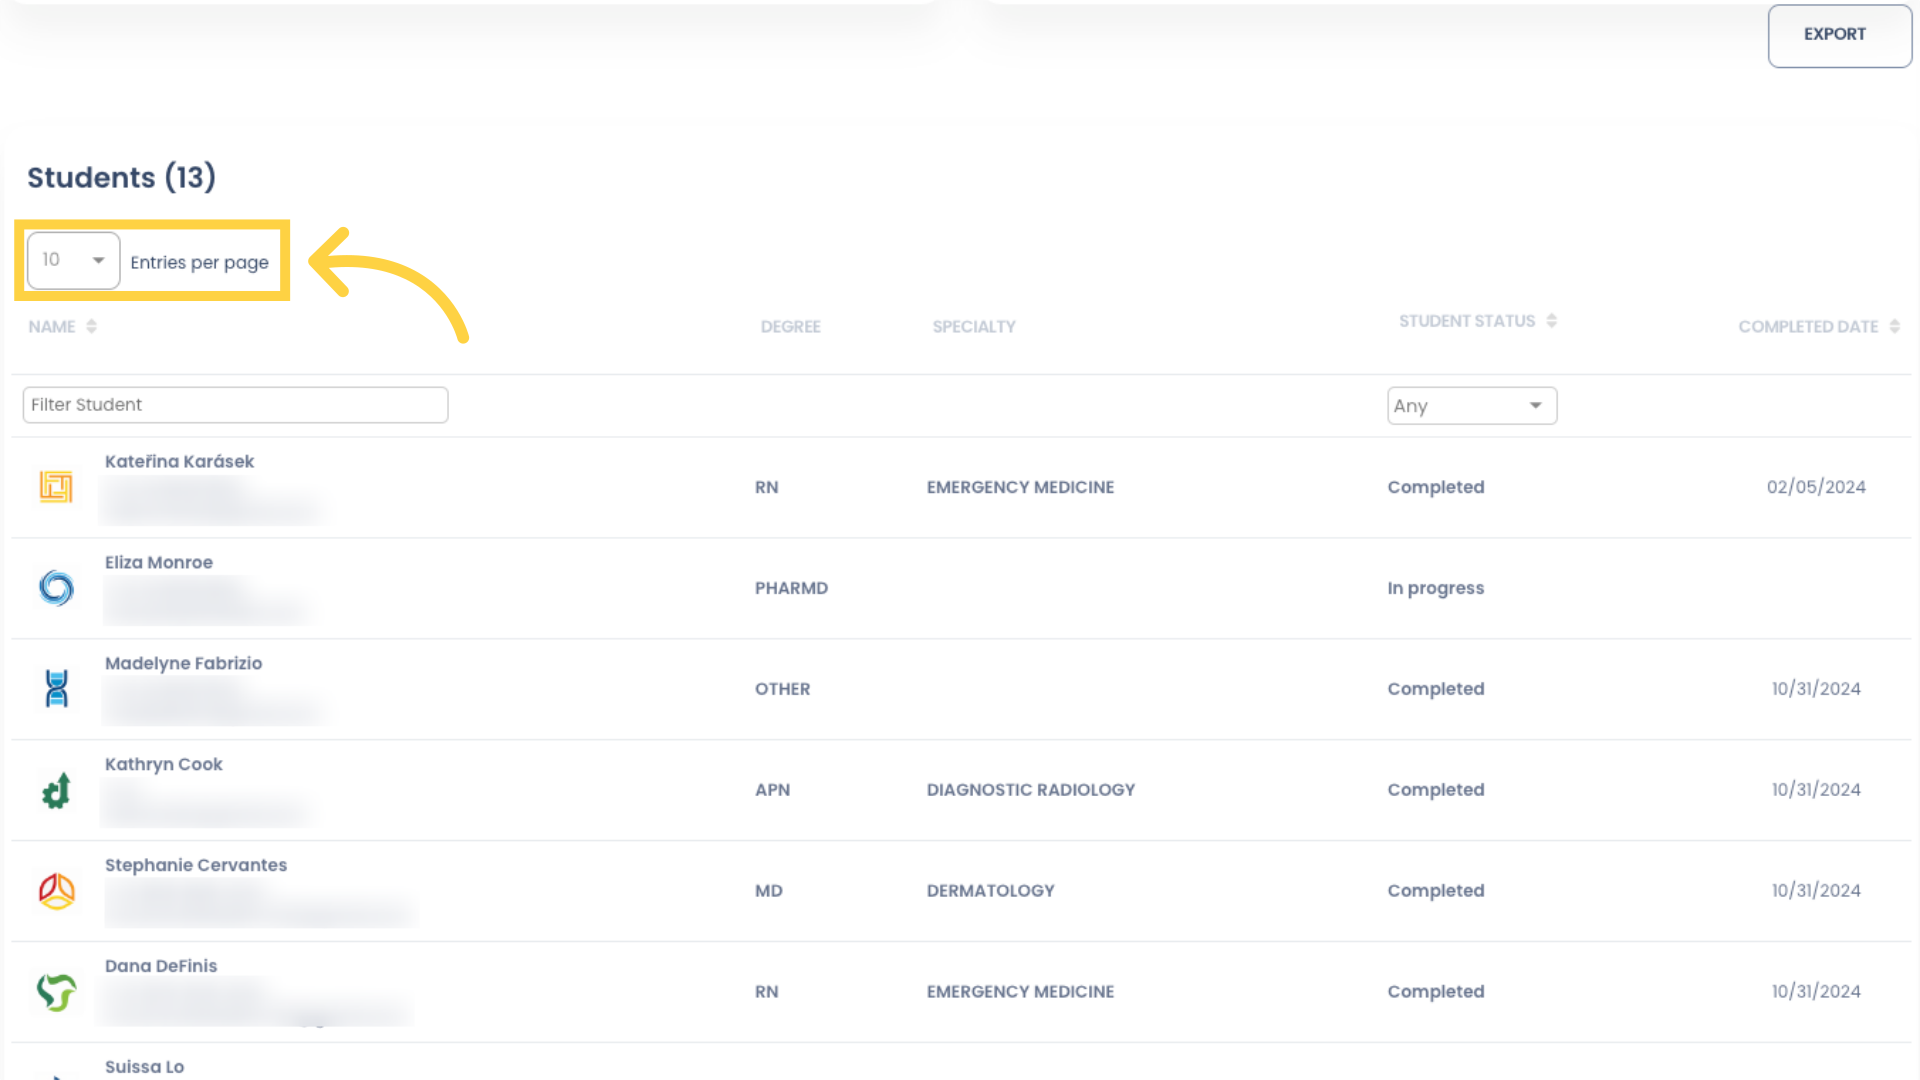Click the green recycle/loop icon for Dana DeFinis
Viewport: 1920px width, 1080px height.
(x=55, y=992)
